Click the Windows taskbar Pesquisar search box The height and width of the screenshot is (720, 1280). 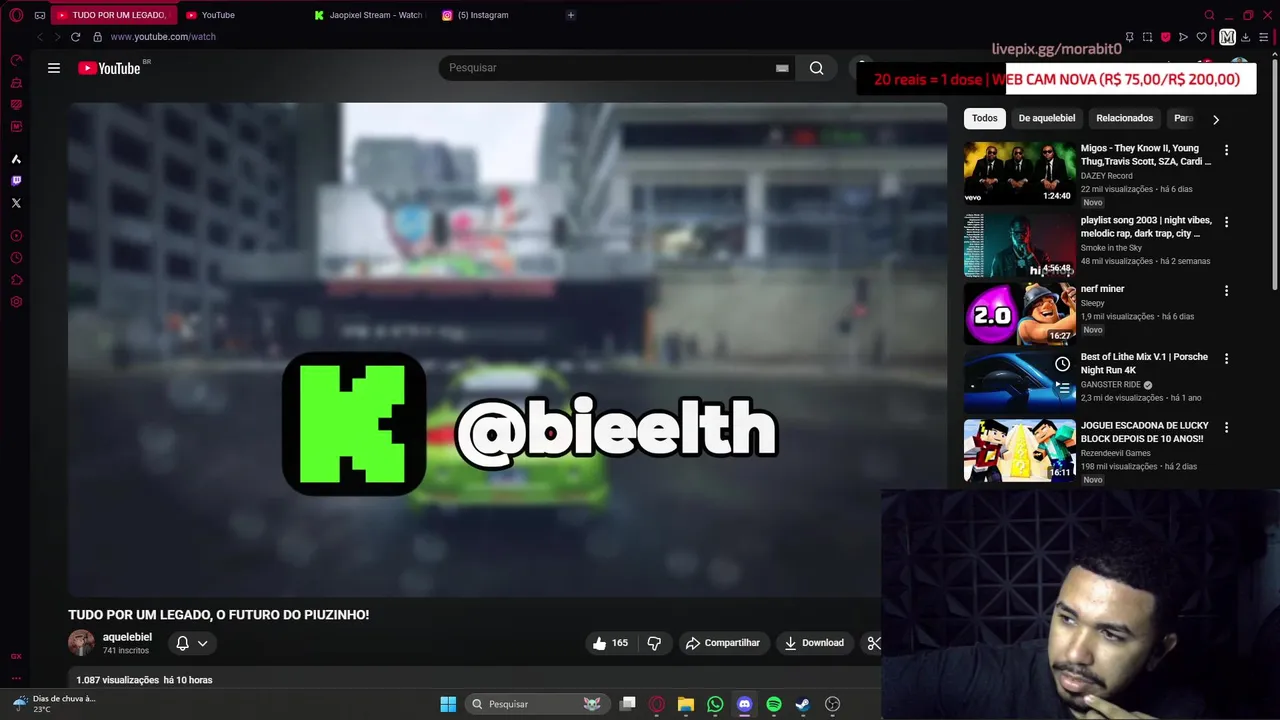click(x=537, y=704)
